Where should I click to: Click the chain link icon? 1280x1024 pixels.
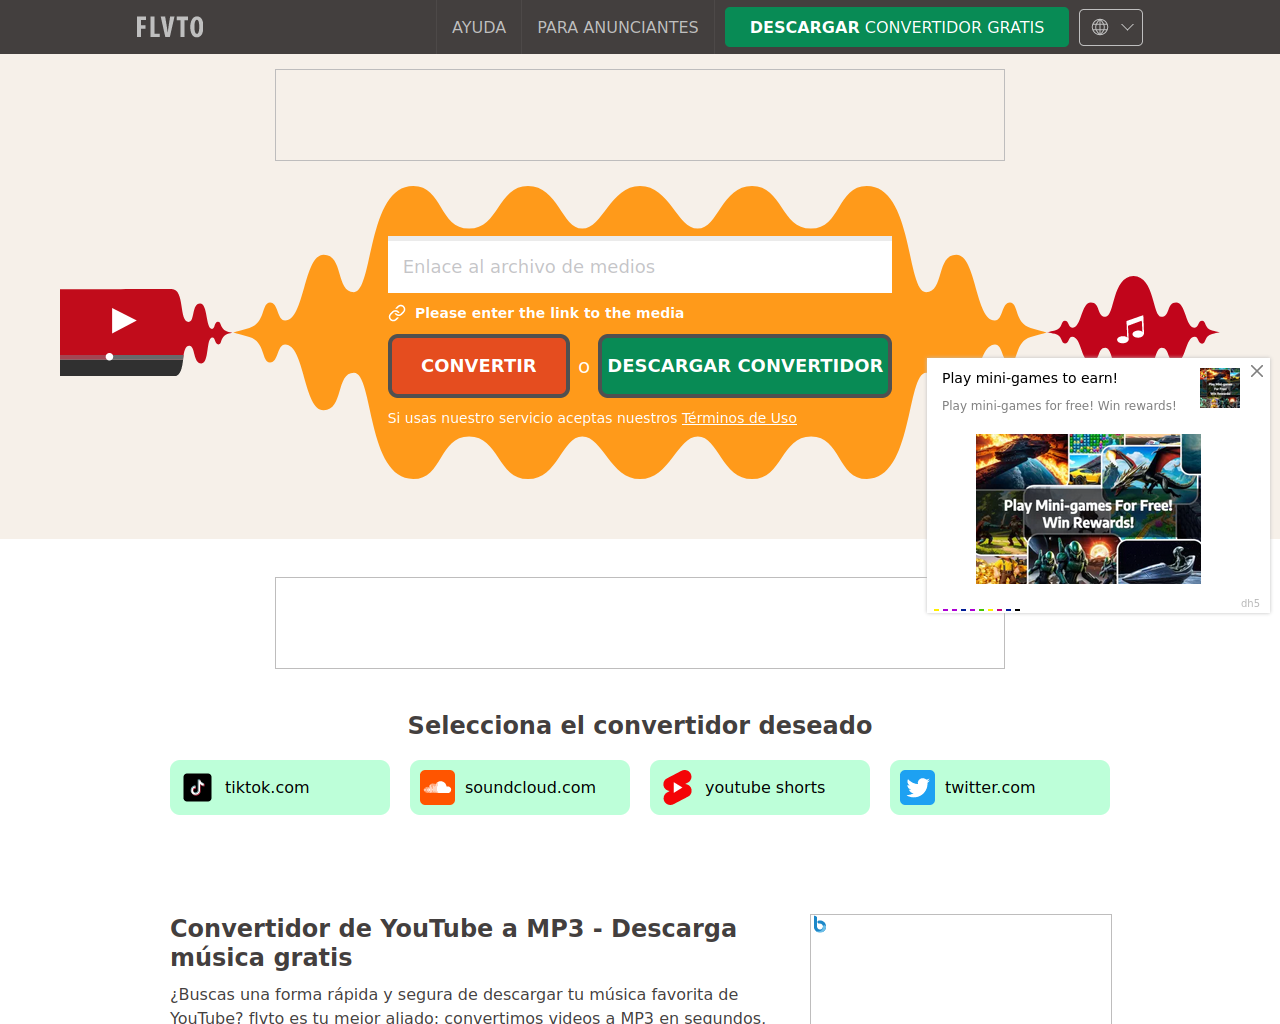pyautogui.click(x=397, y=313)
